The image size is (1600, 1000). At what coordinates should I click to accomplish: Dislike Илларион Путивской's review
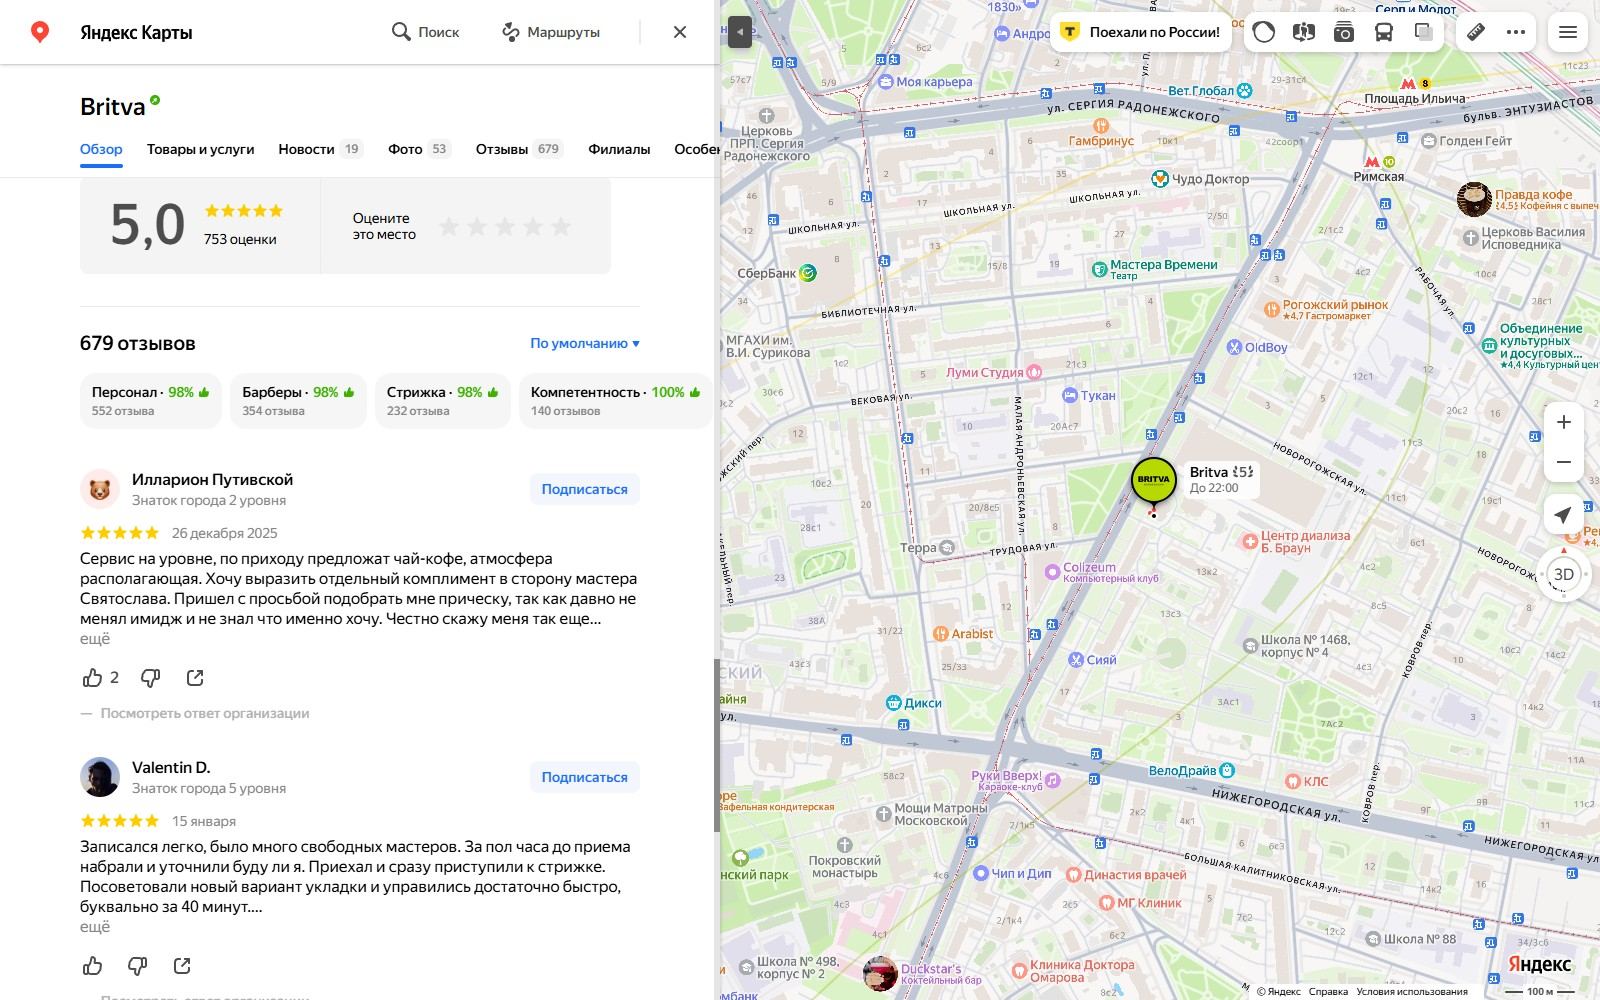(x=150, y=678)
